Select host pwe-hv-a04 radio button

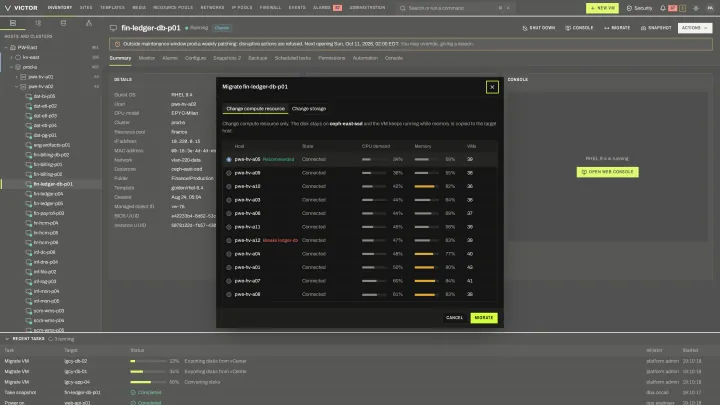coord(229,254)
